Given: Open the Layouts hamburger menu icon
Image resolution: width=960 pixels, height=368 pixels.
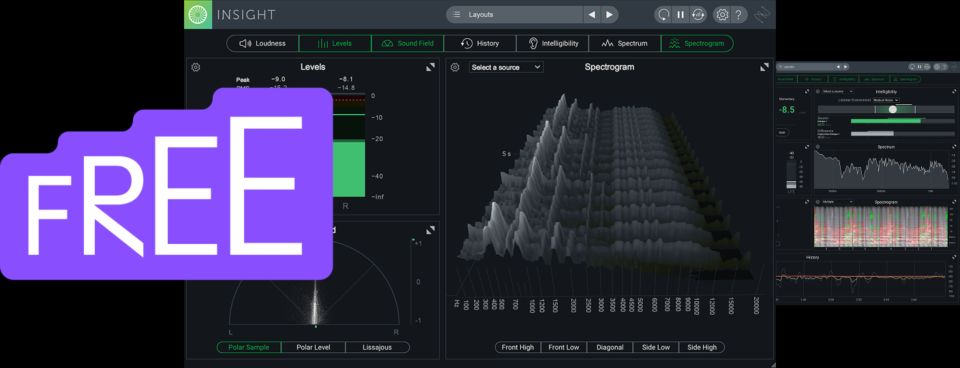Looking at the screenshot, I should click(x=457, y=15).
